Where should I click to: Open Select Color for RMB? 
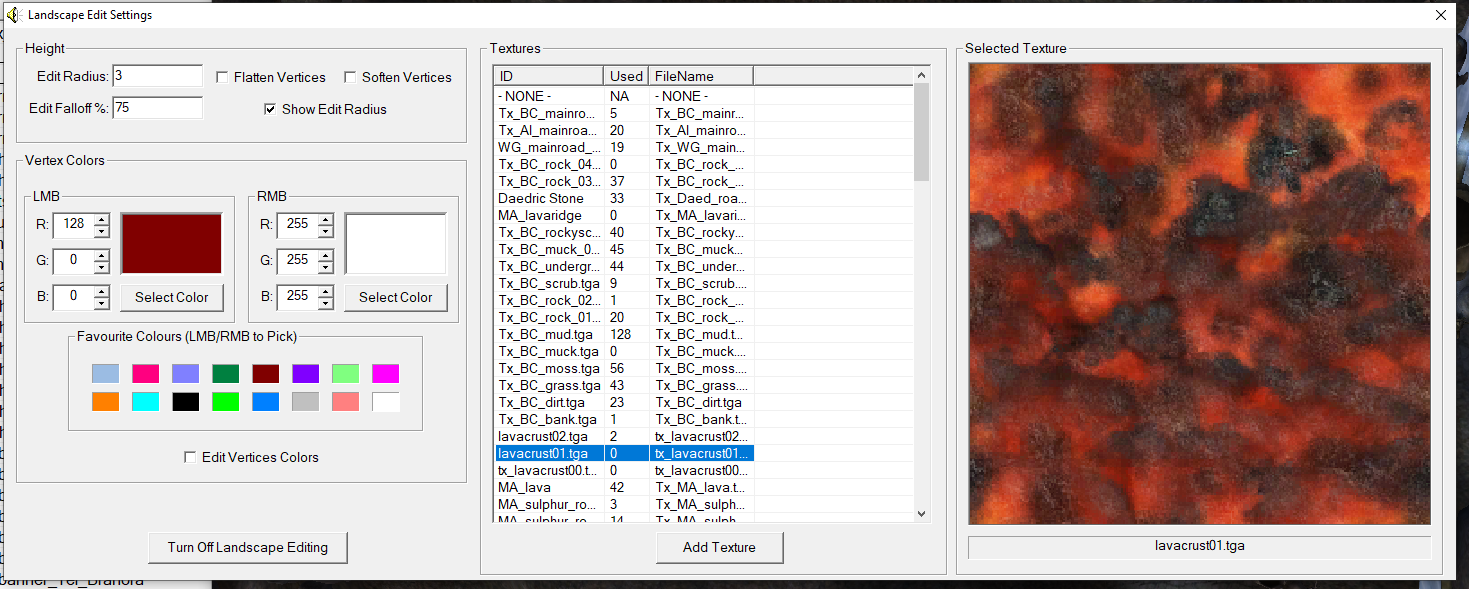(x=396, y=297)
